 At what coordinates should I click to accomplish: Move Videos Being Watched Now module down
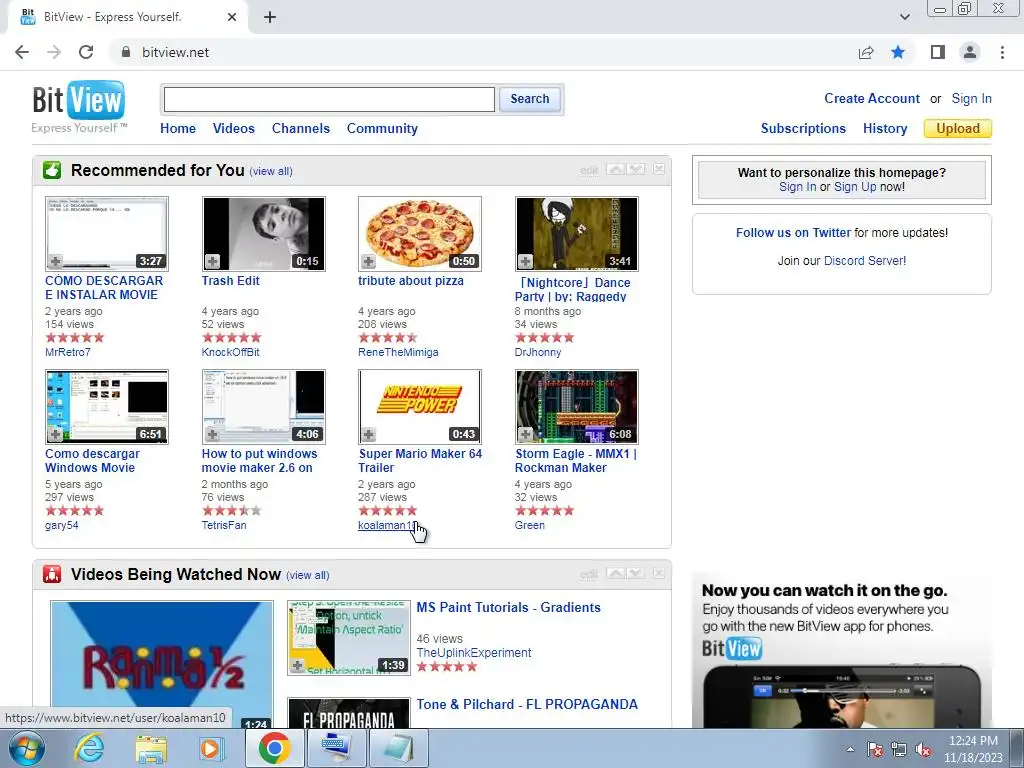pos(636,573)
